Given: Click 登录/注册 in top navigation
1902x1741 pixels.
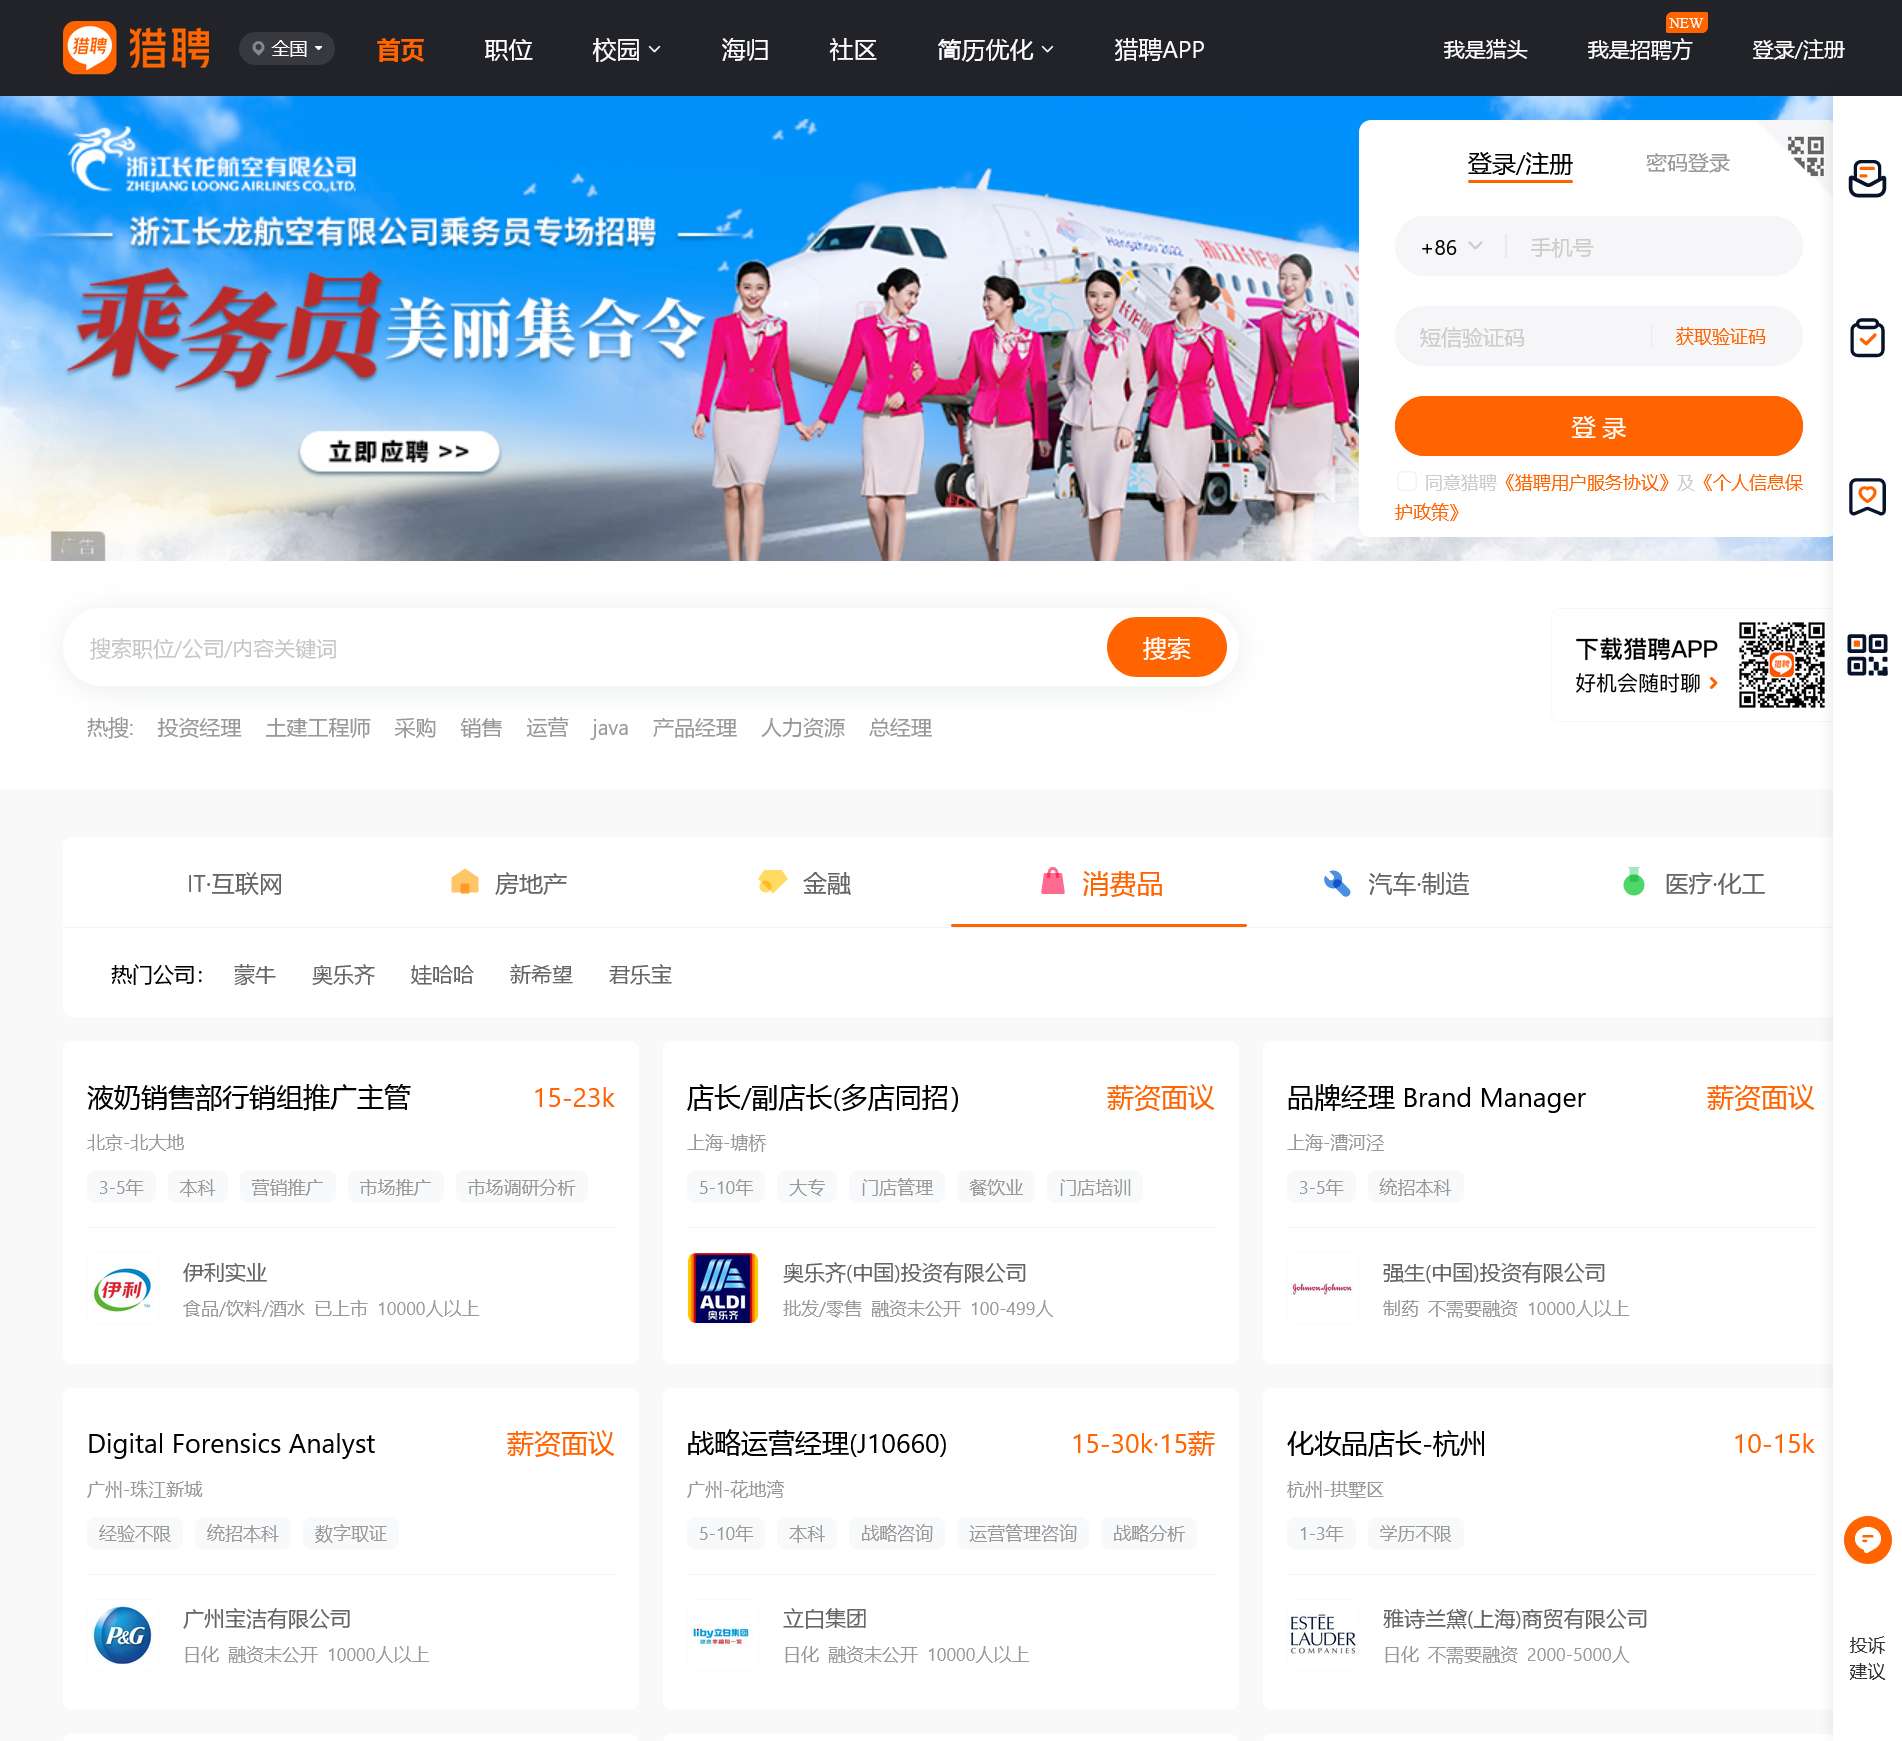Looking at the screenshot, I should pos(1798,49).
